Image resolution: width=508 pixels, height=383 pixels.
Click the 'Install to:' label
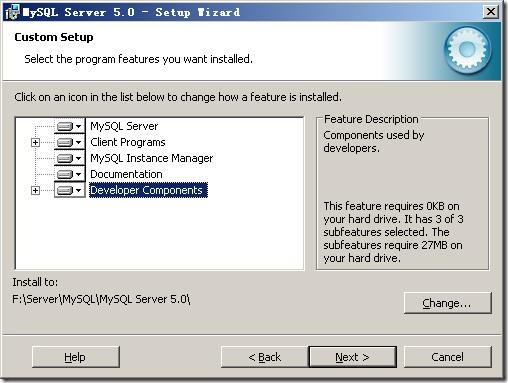click(x=35, y=282)
